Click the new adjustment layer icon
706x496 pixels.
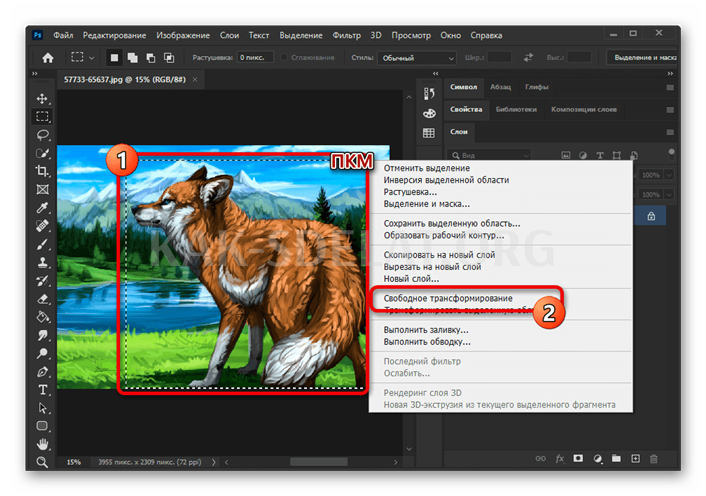click(597, 459)
